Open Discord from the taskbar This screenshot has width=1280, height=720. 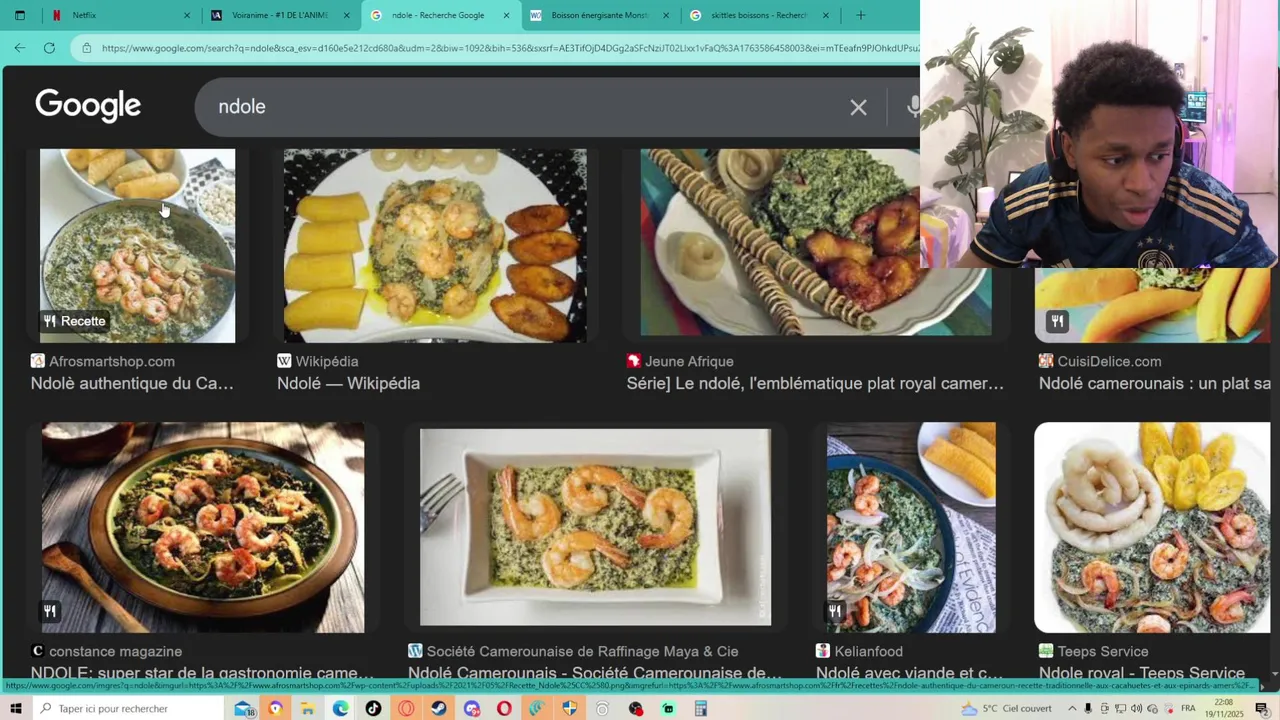[x=472, y=709]
